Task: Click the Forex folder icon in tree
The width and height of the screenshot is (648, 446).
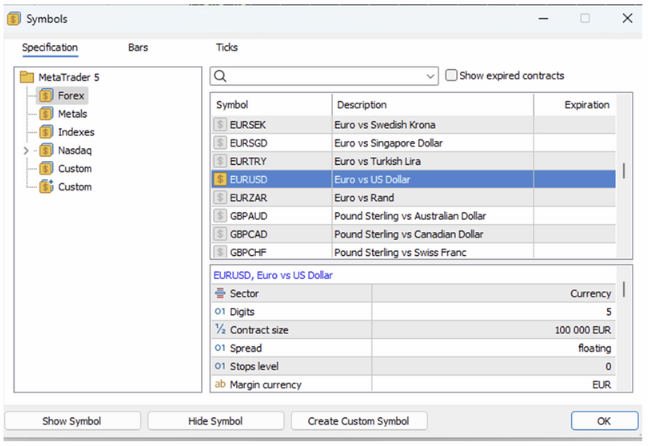Action: coord(46,96)
